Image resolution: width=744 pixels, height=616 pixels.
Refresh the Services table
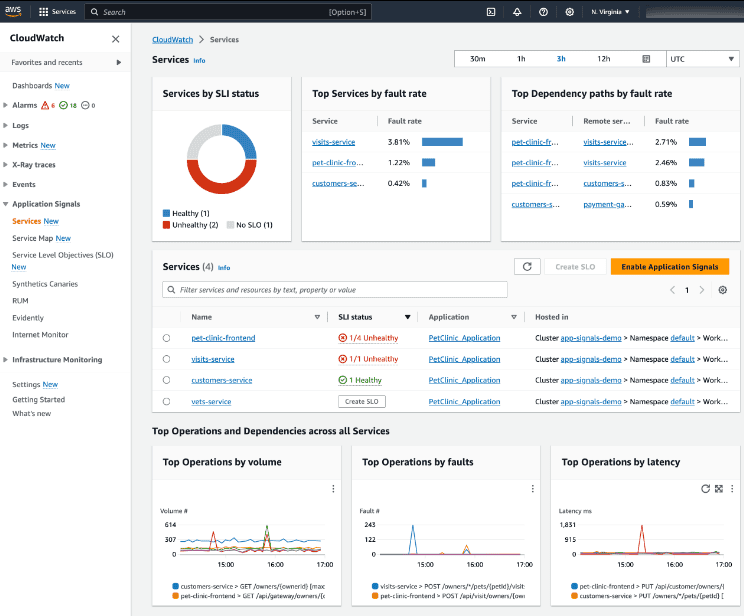[527, 267]
